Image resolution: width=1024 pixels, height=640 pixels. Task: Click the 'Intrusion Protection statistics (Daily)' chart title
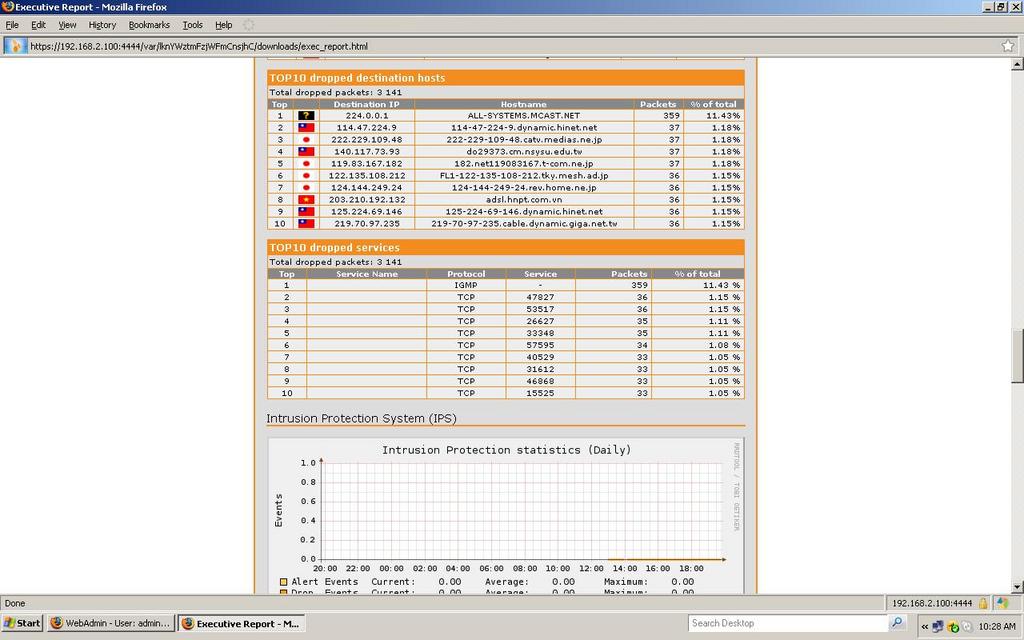[507, 450]
